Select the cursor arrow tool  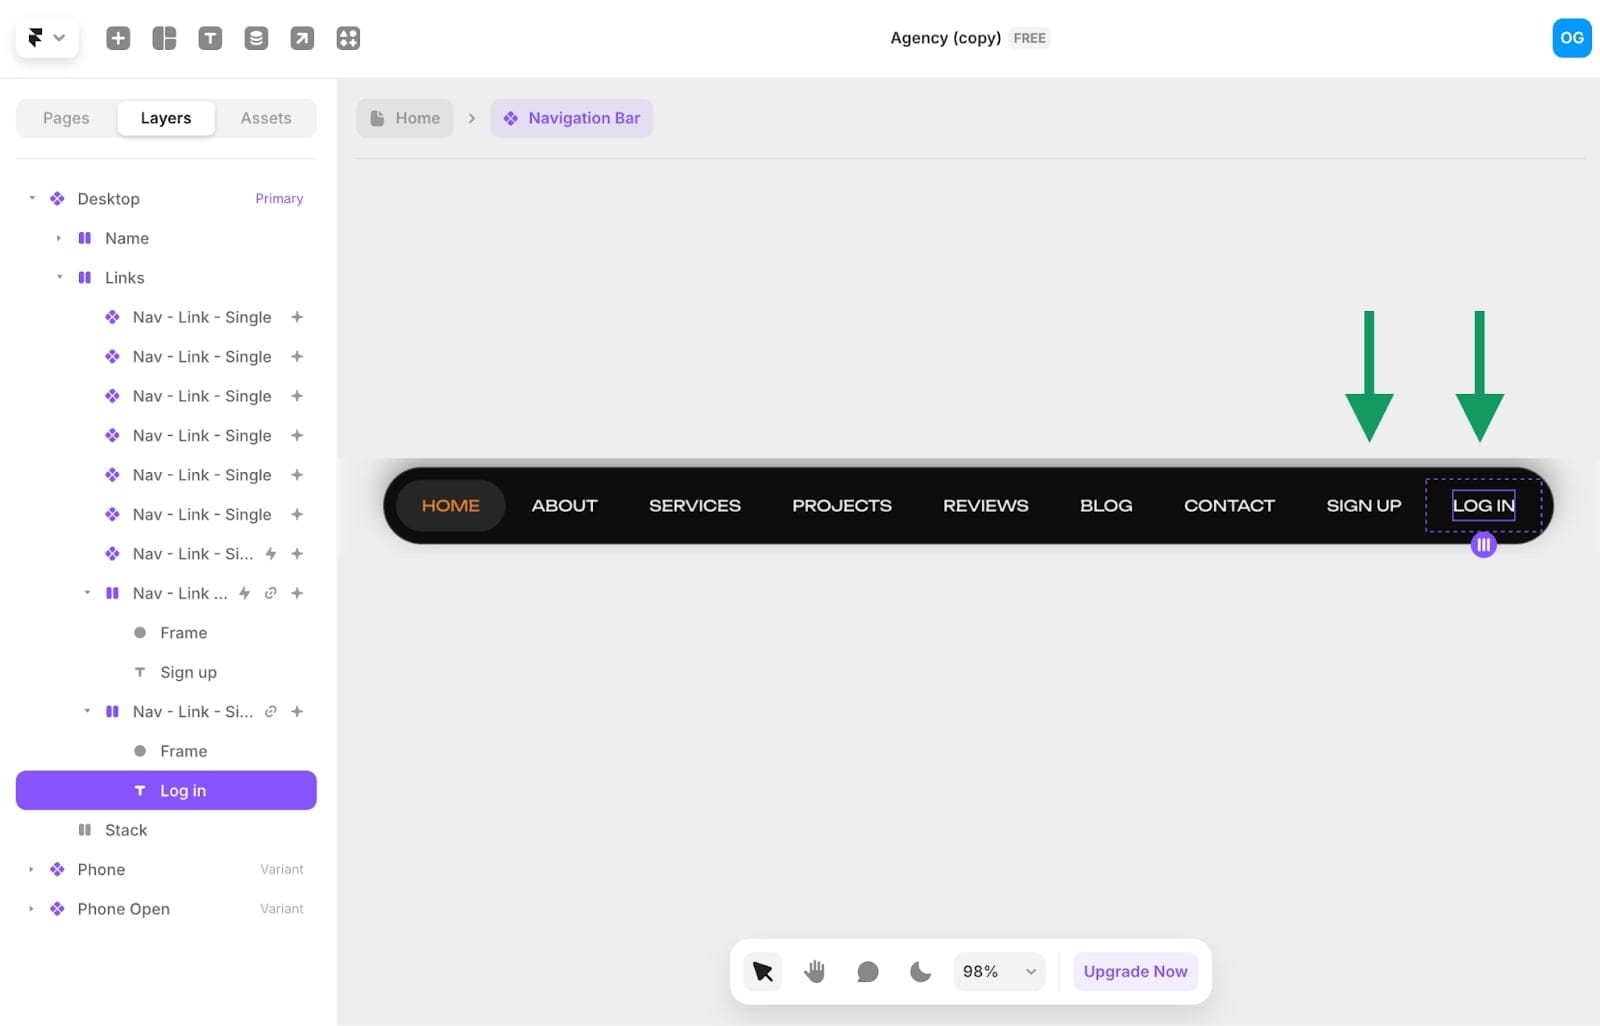(762, 970)
